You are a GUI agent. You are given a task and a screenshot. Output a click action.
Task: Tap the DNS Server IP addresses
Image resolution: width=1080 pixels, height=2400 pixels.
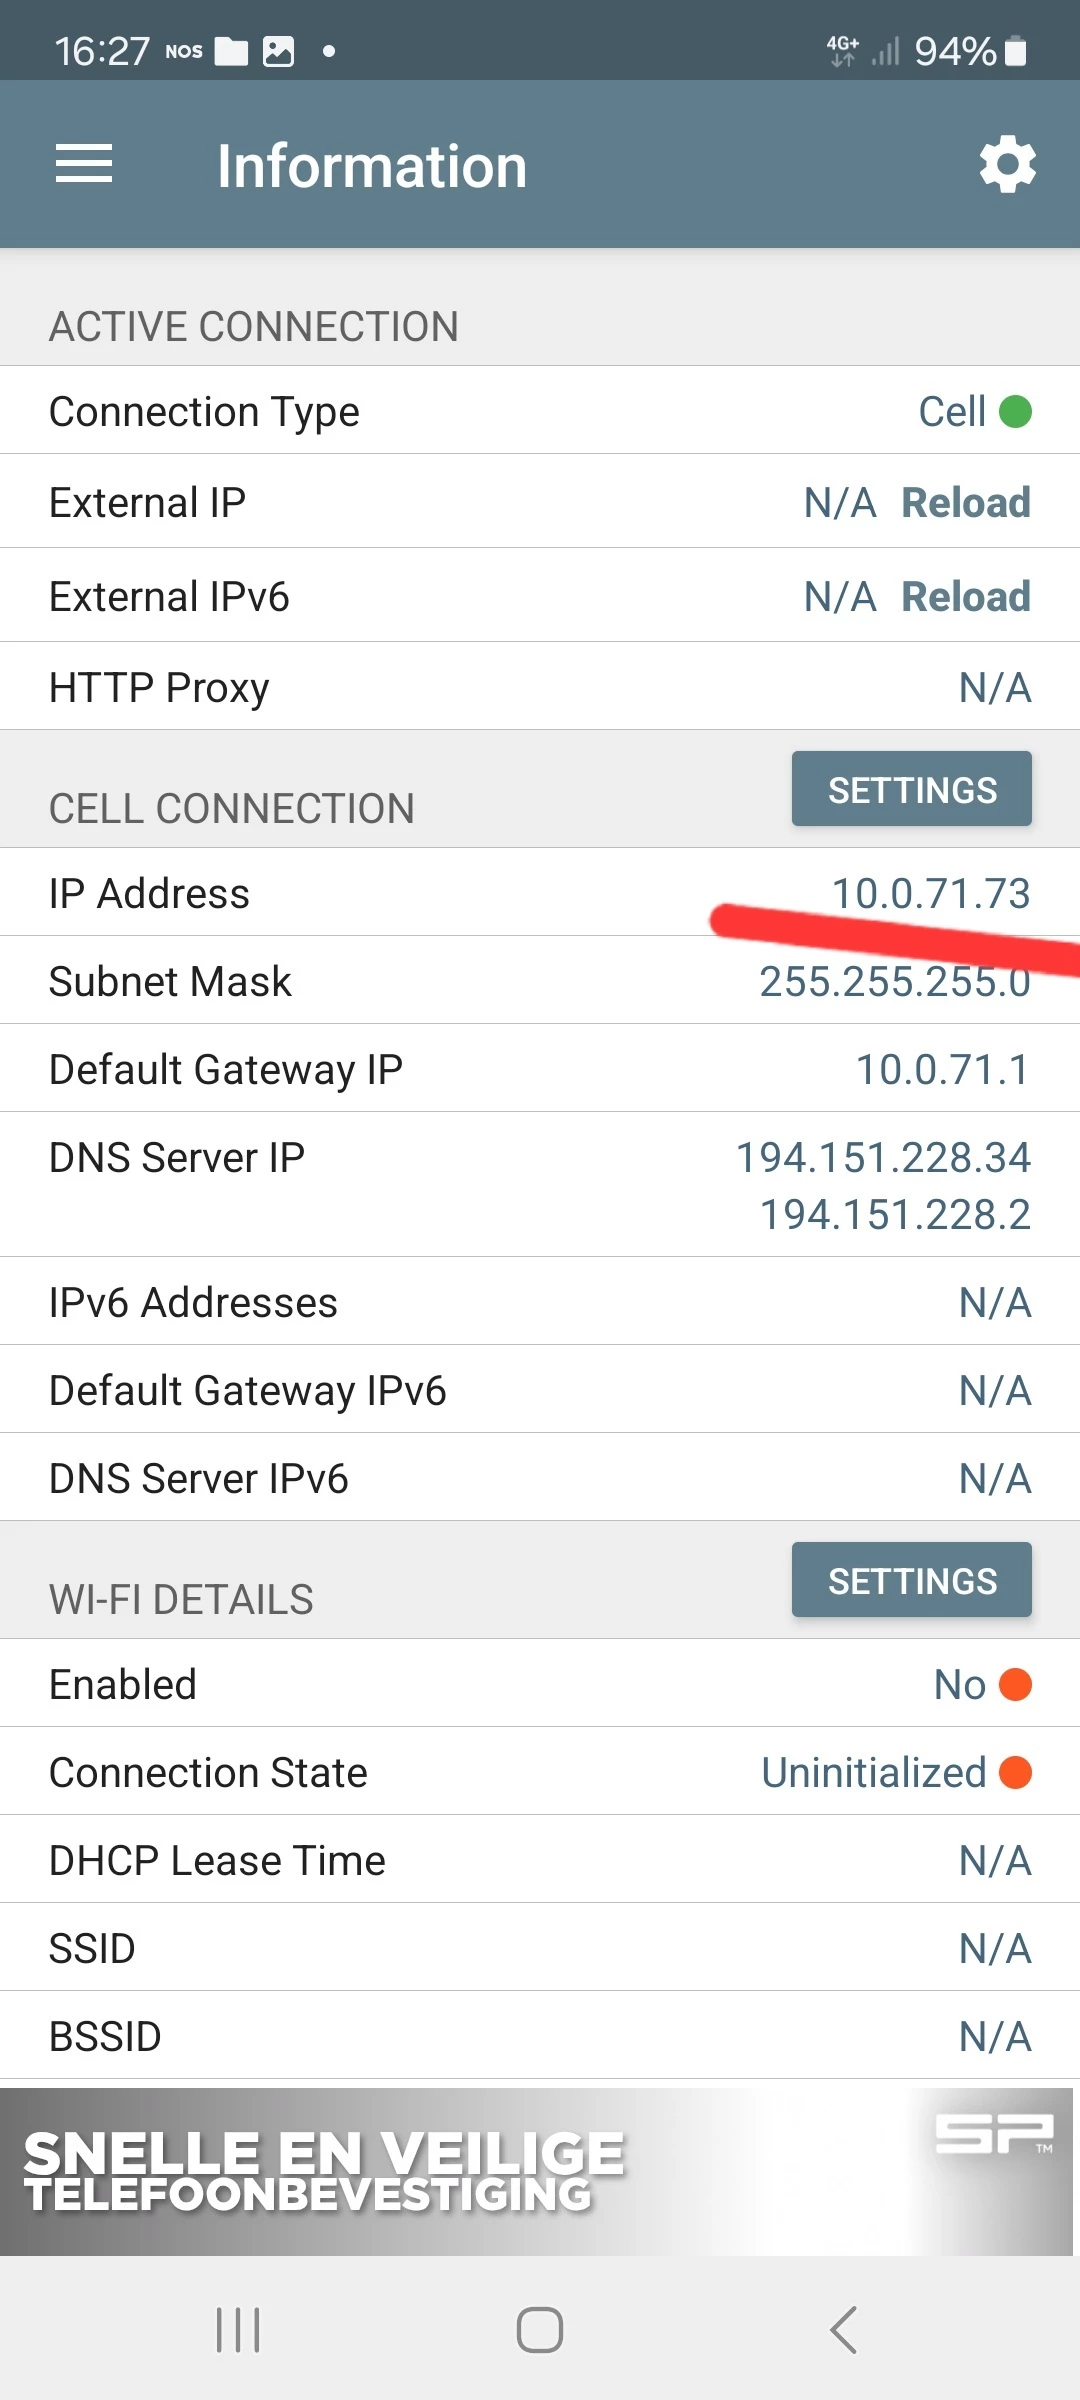883,1185
